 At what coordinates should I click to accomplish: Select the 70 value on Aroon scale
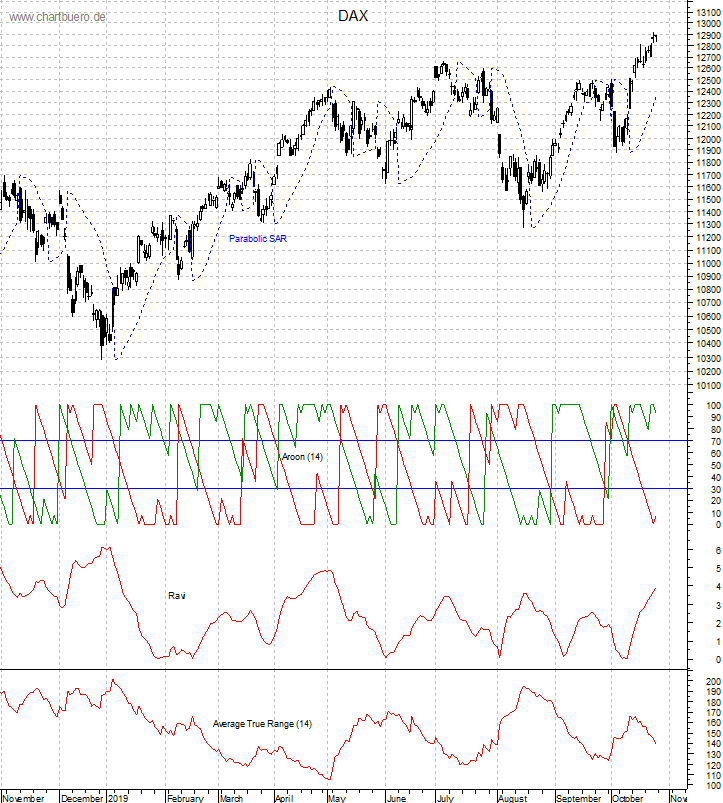(715, 441)
